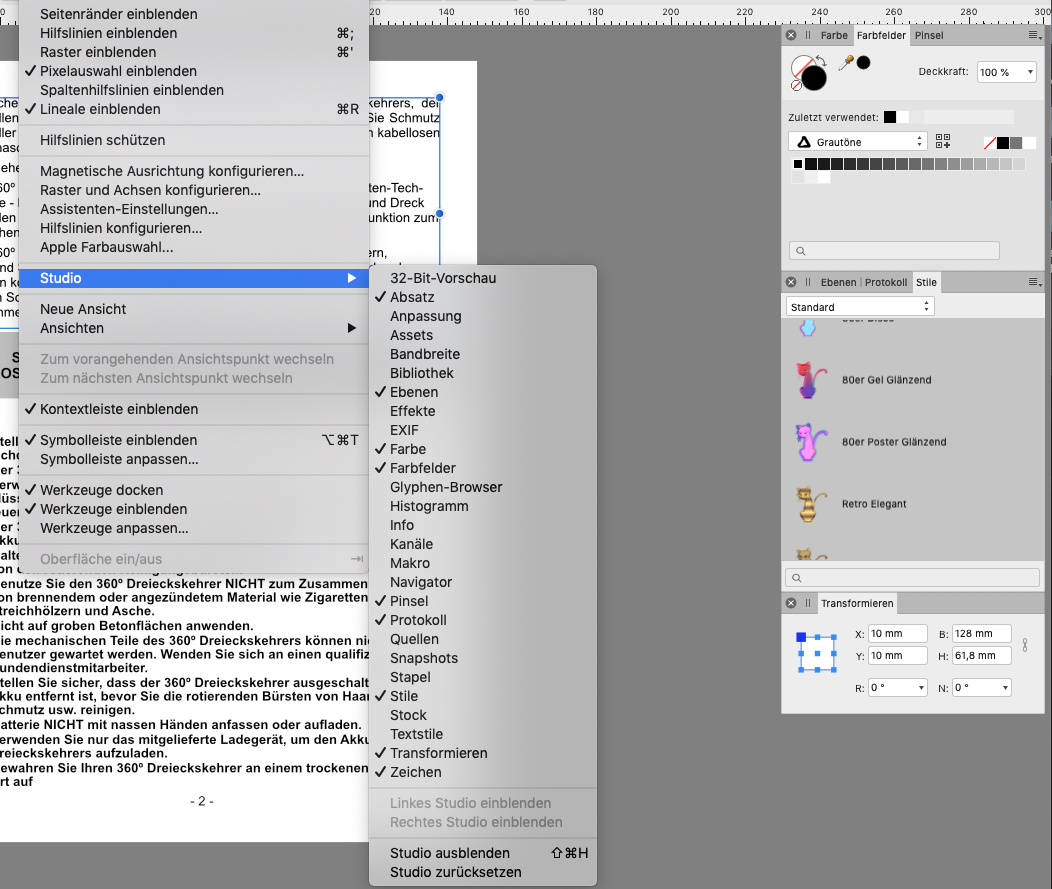Click the B width field

click(x=982, y=634)
